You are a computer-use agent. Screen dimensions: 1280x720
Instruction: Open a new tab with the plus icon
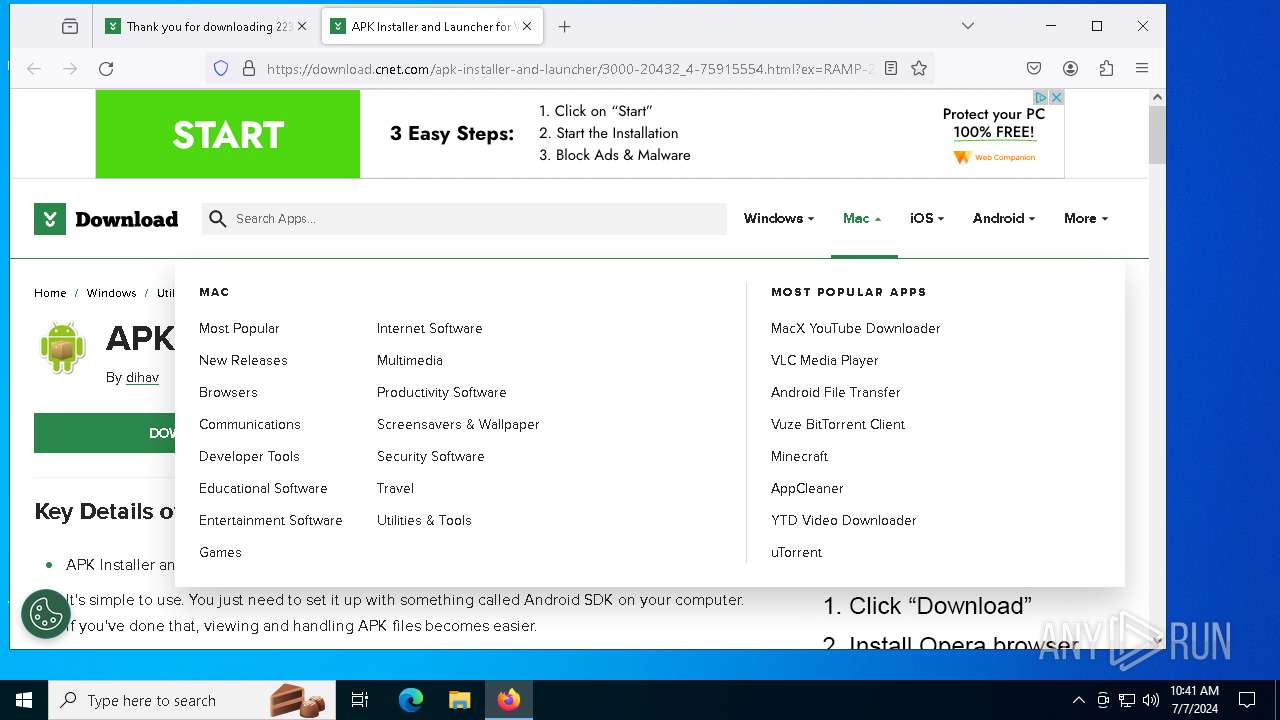click(x=564, y=27)
